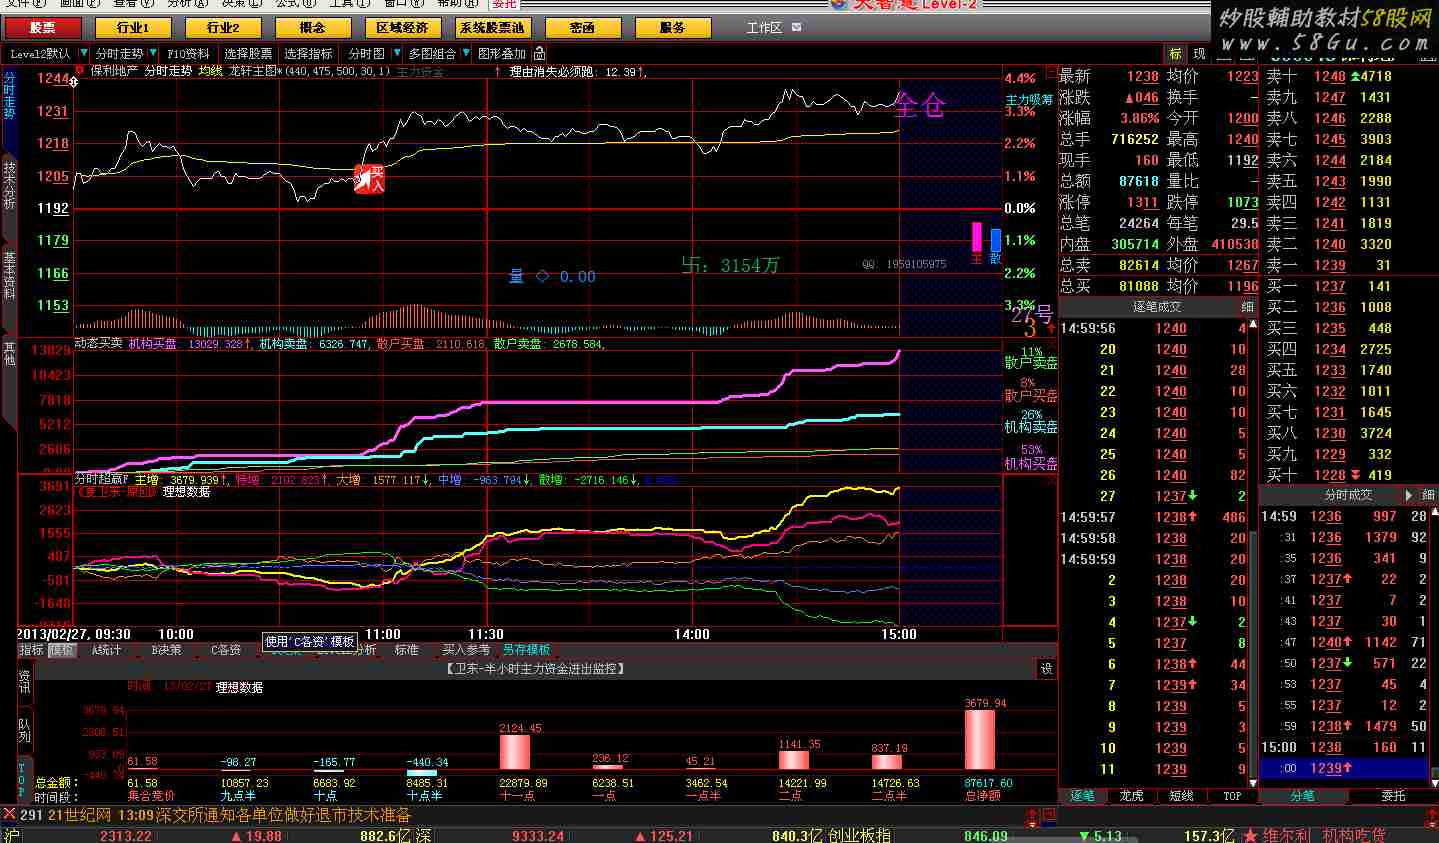Expand the Level2默认 dropdown arrow

pyautogui.click(x=84, y=54)
